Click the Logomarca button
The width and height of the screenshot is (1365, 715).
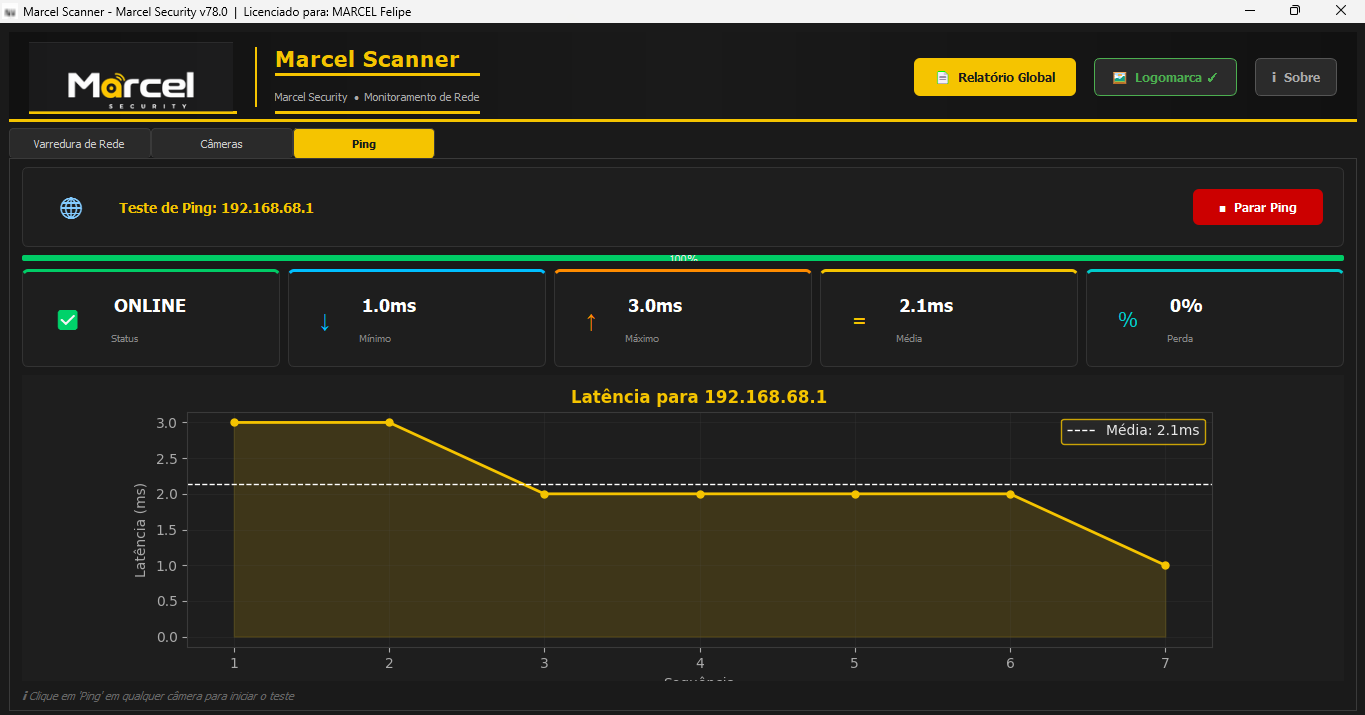pos(1165,77)
